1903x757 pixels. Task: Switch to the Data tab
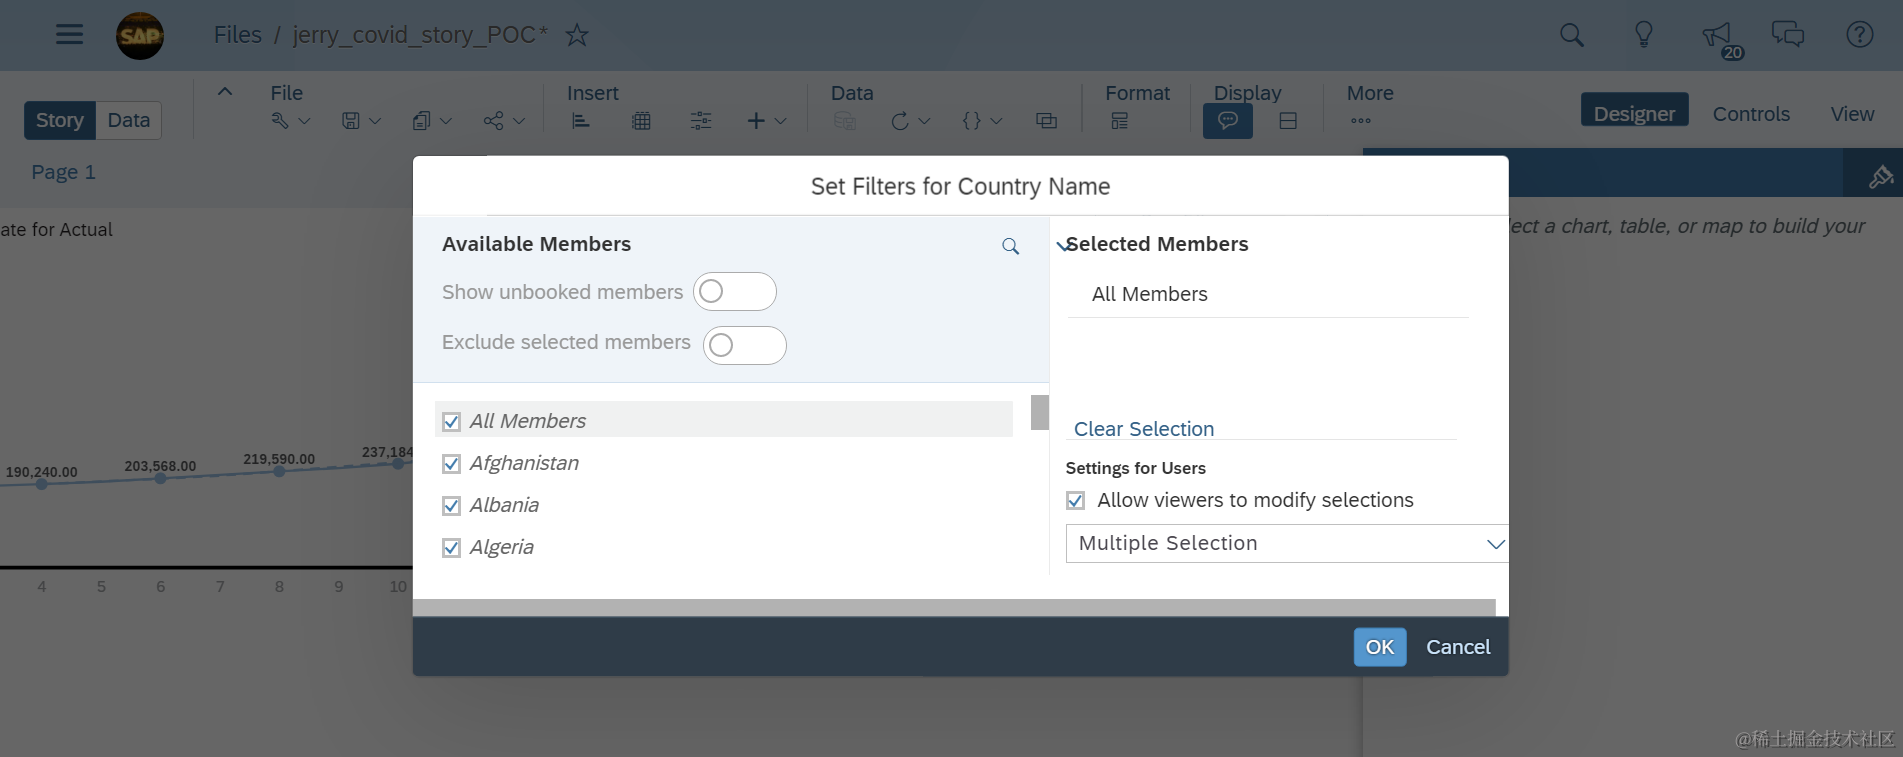128,120
